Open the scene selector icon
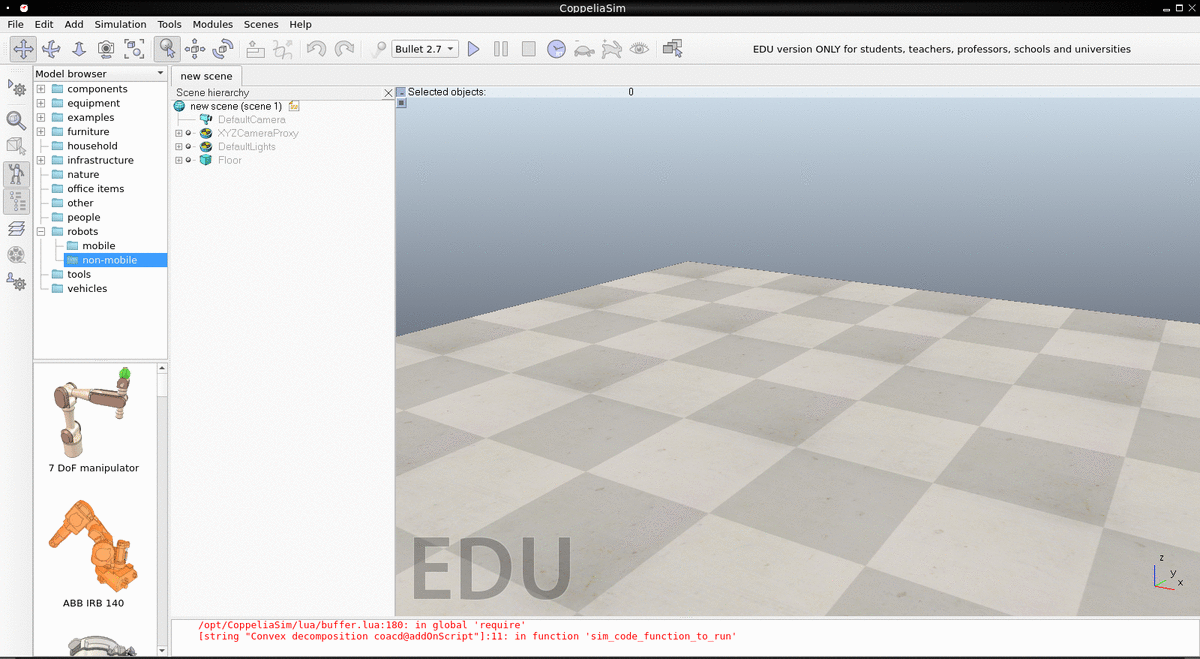Screen dimensions: 1200x659 click(672, 48)
